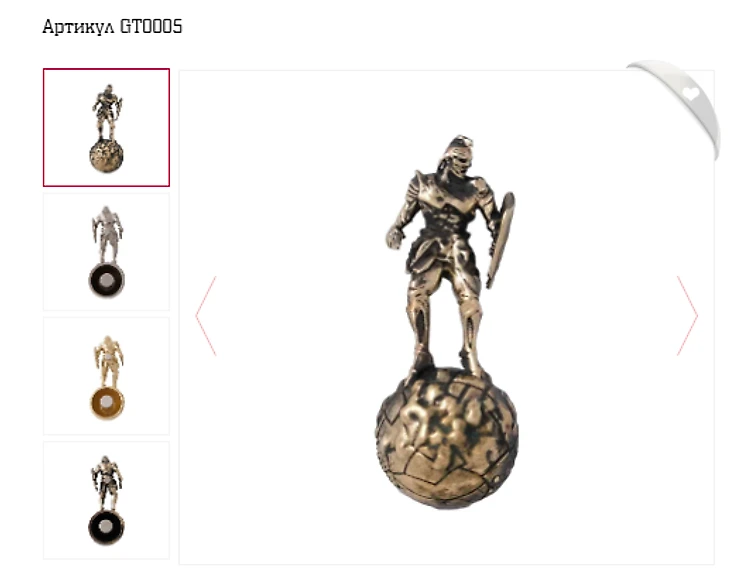Screen dimensions: 730x580
Task: Click black ring base in last thumbnail
Action: click(x=107, y=527)
